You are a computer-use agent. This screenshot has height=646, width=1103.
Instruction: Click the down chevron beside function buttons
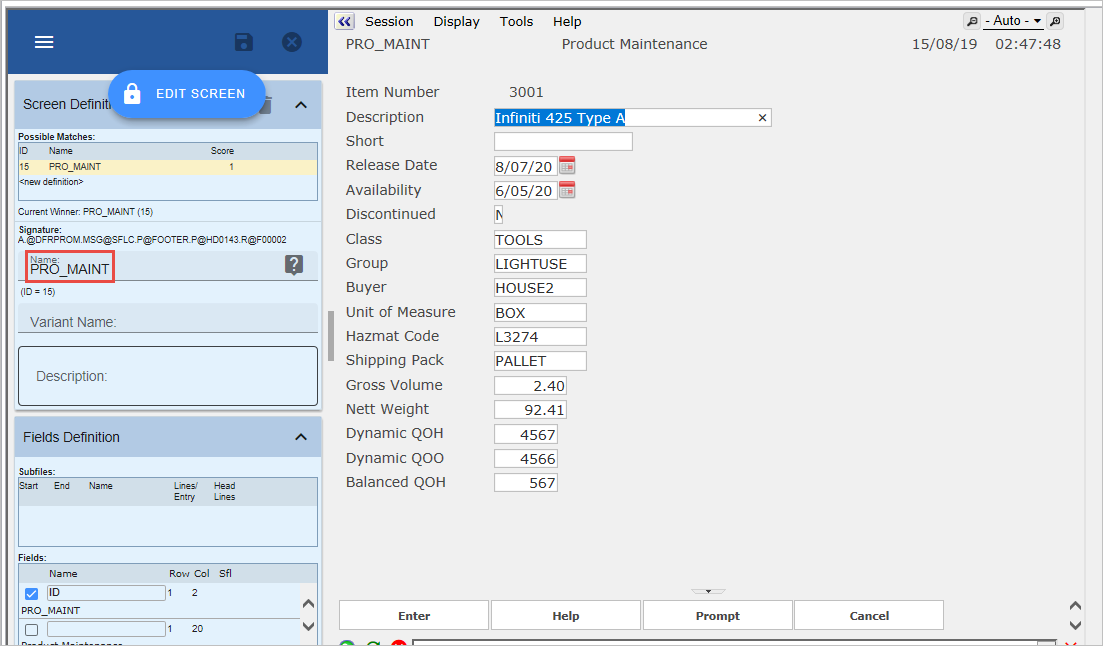(x=1075, y=625)
